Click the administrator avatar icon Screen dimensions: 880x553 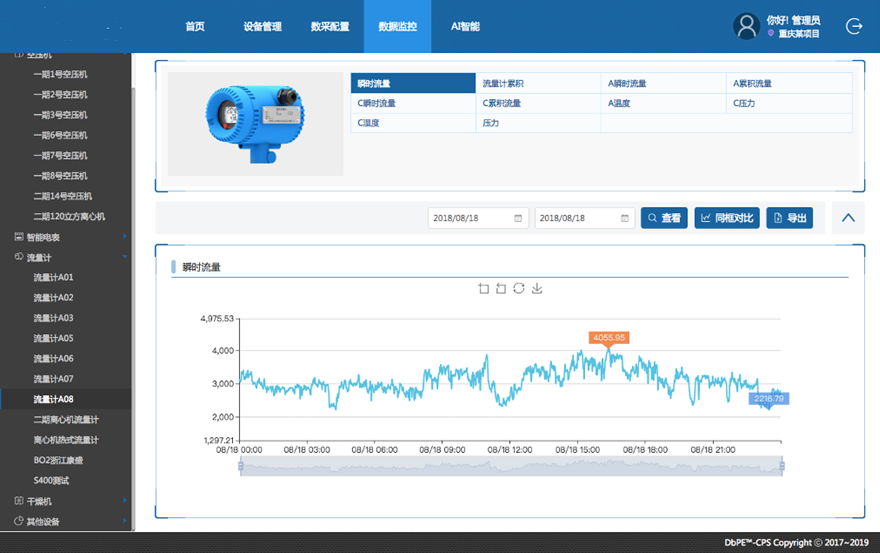click(x=746, y=26)
